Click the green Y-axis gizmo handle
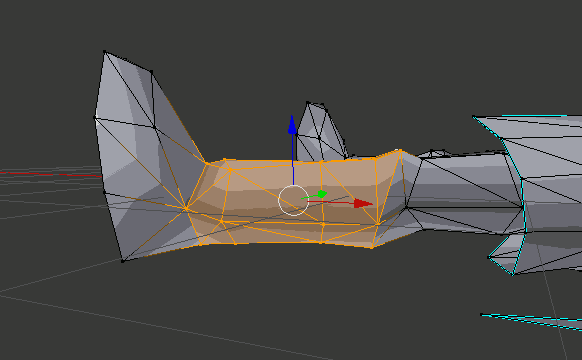The height and width of the screenshot is (360, 582). click(322, 194)
